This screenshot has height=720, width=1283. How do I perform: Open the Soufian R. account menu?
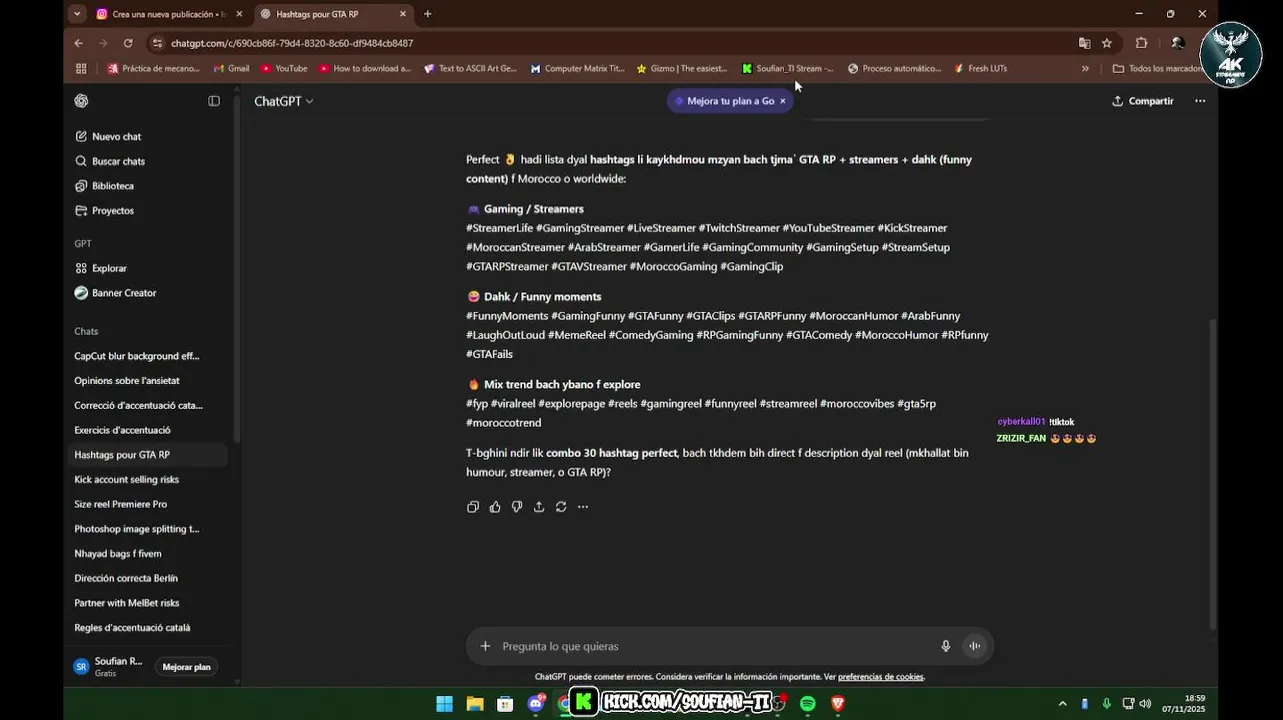click(108, 667)
